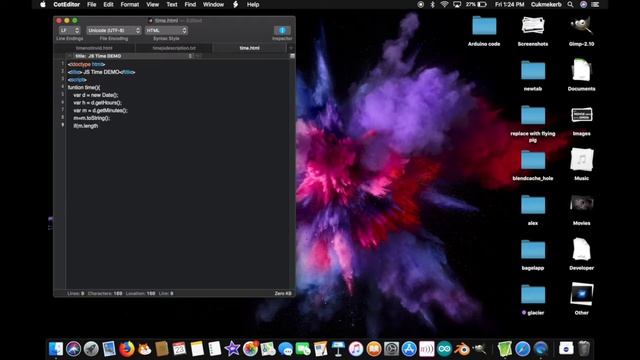This screenshot has width=640, height=360.
Task: Open the blendcache_hole folder
Action: pos(533,160)
